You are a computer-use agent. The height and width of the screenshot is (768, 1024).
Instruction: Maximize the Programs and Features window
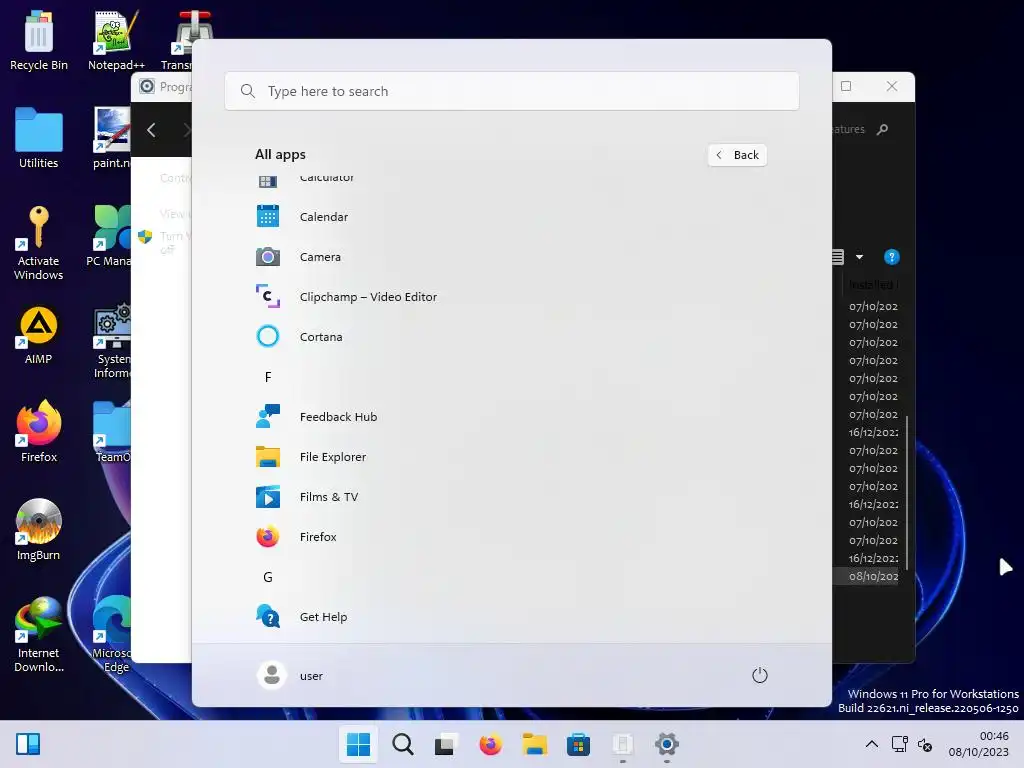coord(846,86)
